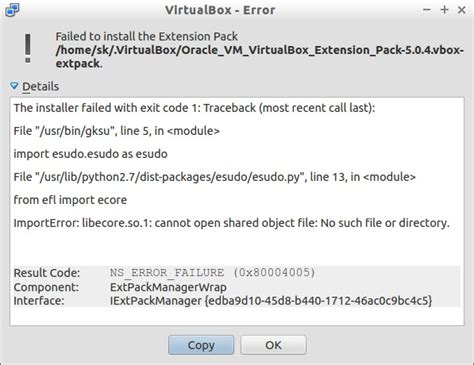474x365 pixels.
Task: Click the esudo.py line 13 traceback entry
Action: [x=215, y=177]
